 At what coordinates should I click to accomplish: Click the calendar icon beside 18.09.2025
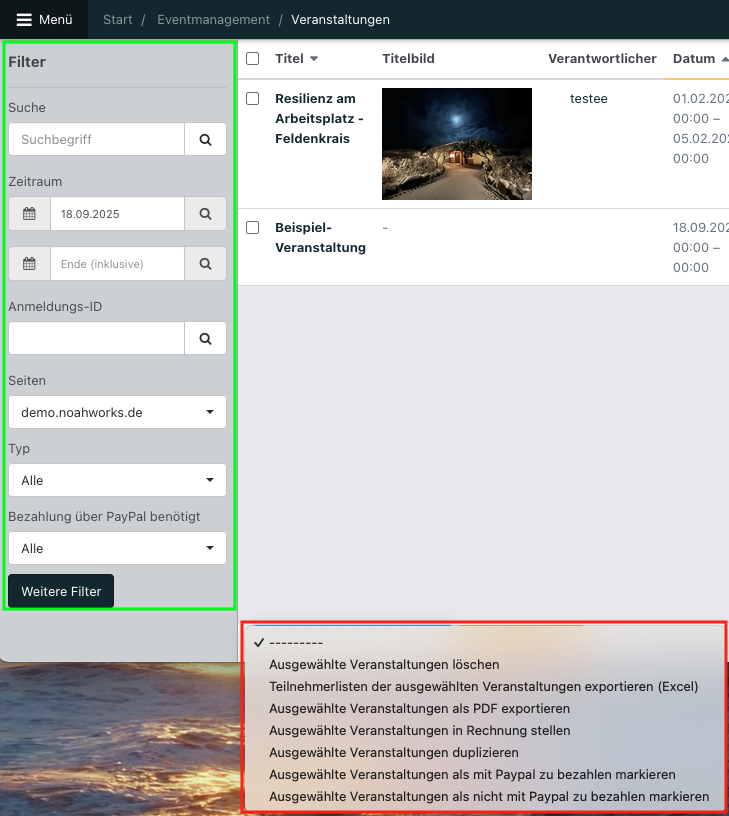(x=30, y=214)
